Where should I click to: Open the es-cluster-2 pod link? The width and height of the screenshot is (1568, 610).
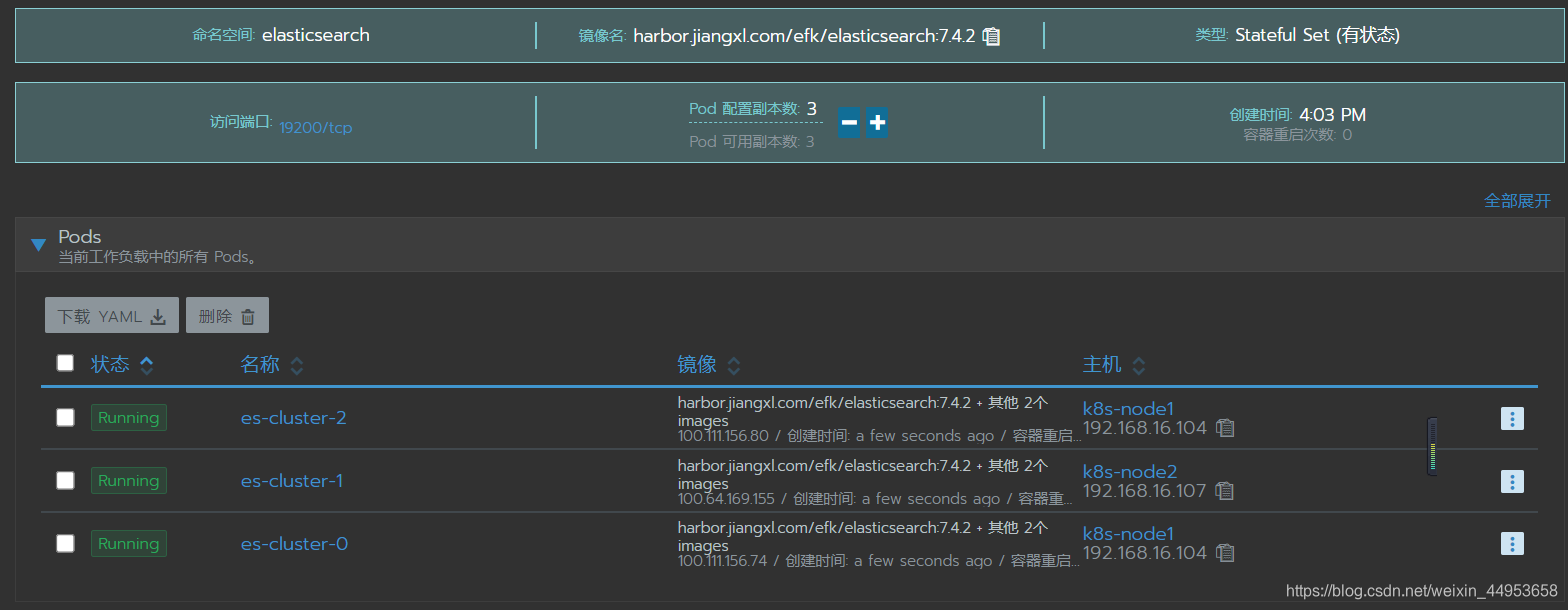click(x=294, y=418)
